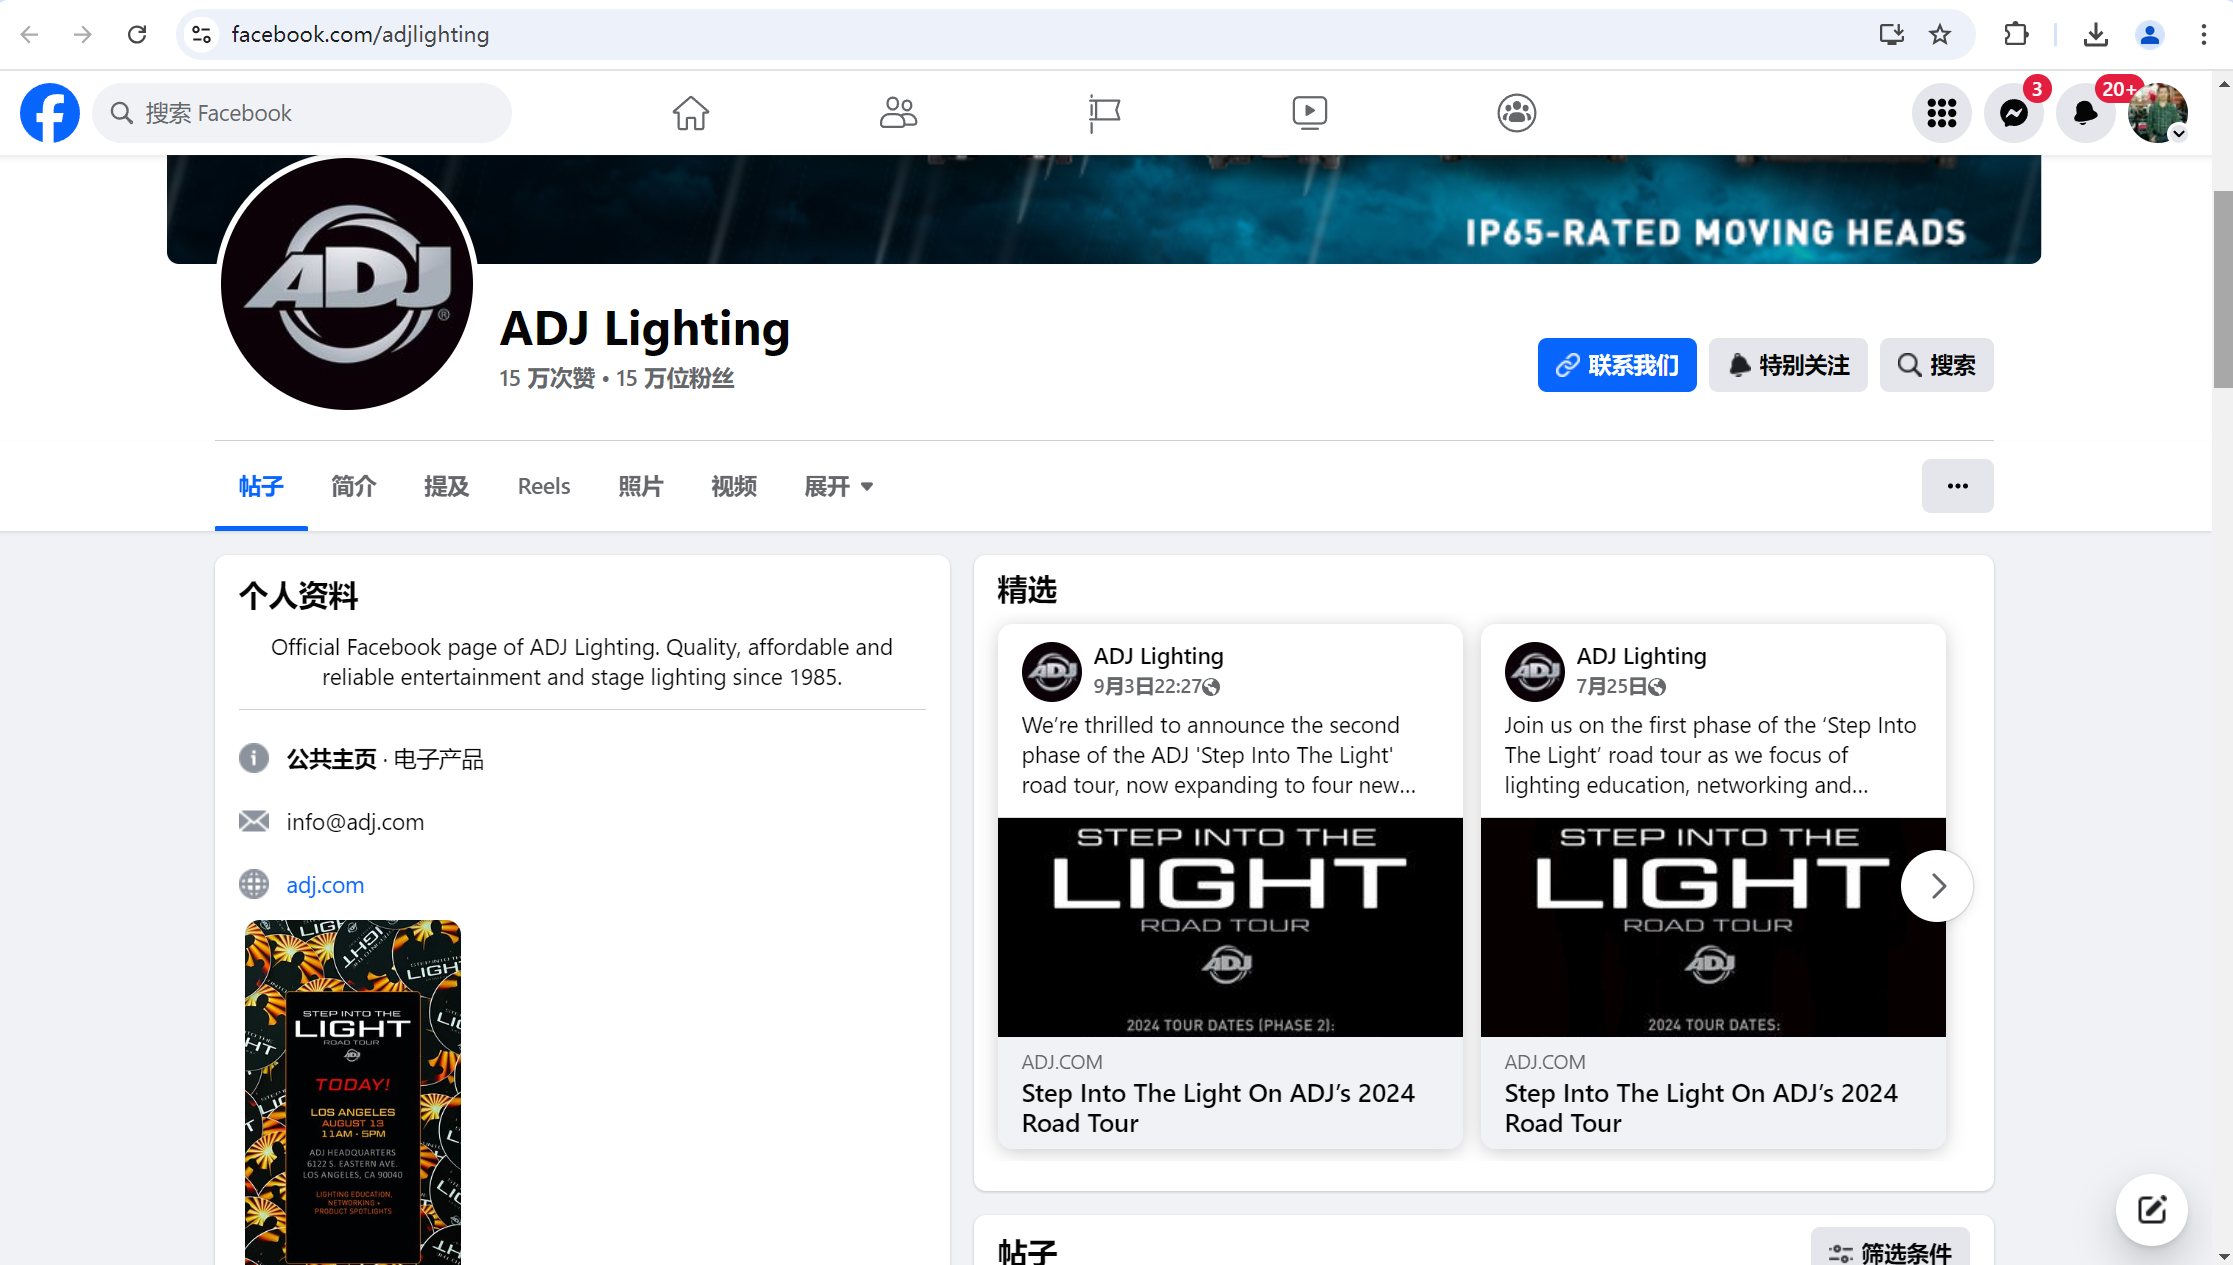Click the info@adj.com email text

click(x=355, y=822)
